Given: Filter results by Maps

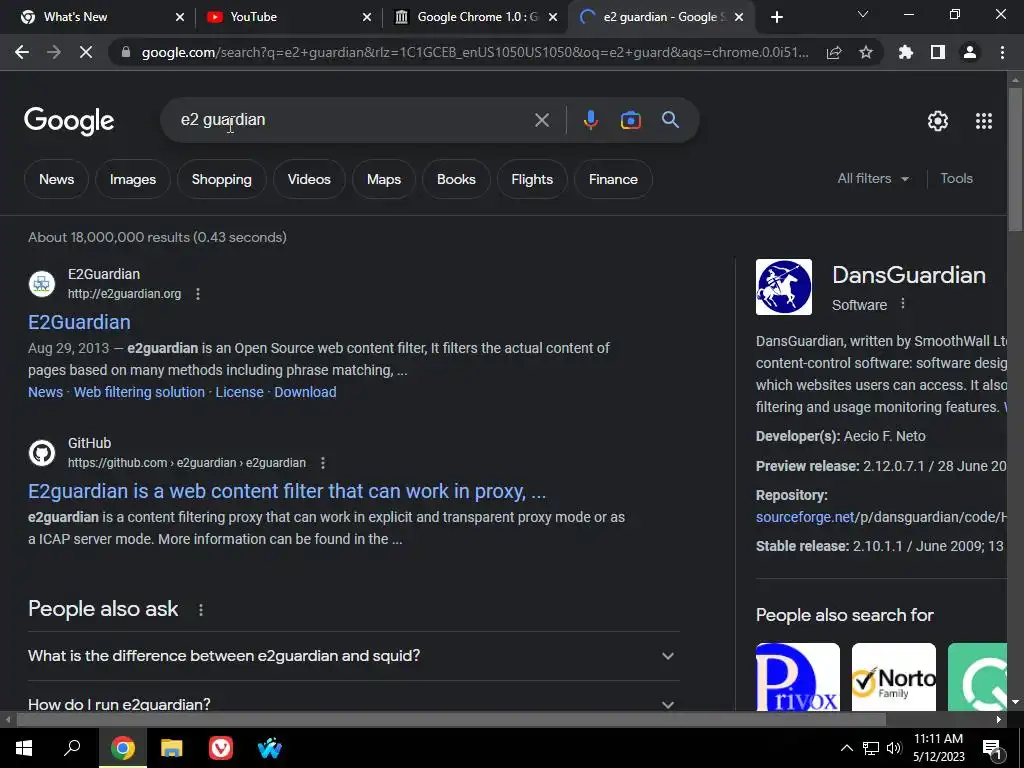Looking at the screenshot, I should 383,179.
